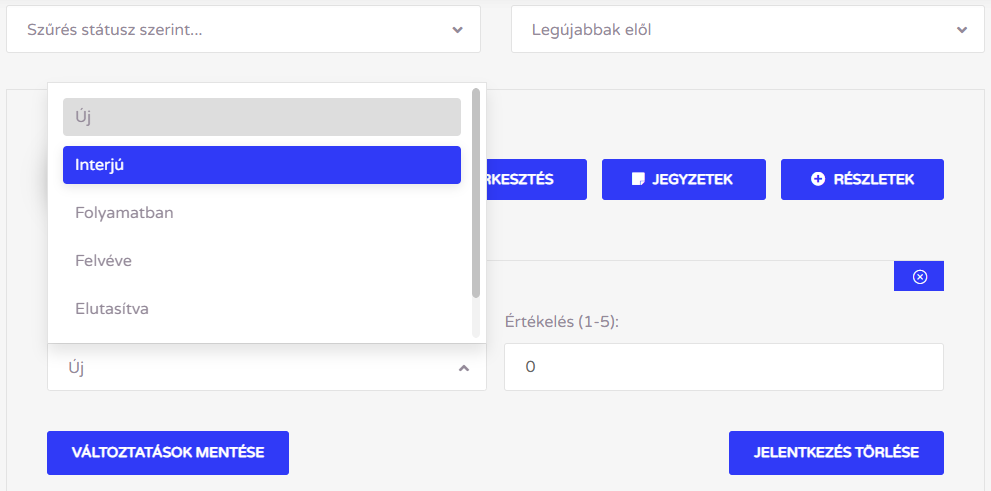Click the up chevron on the Új status select
The image size is (991, 491).
(x=463, y=368)
